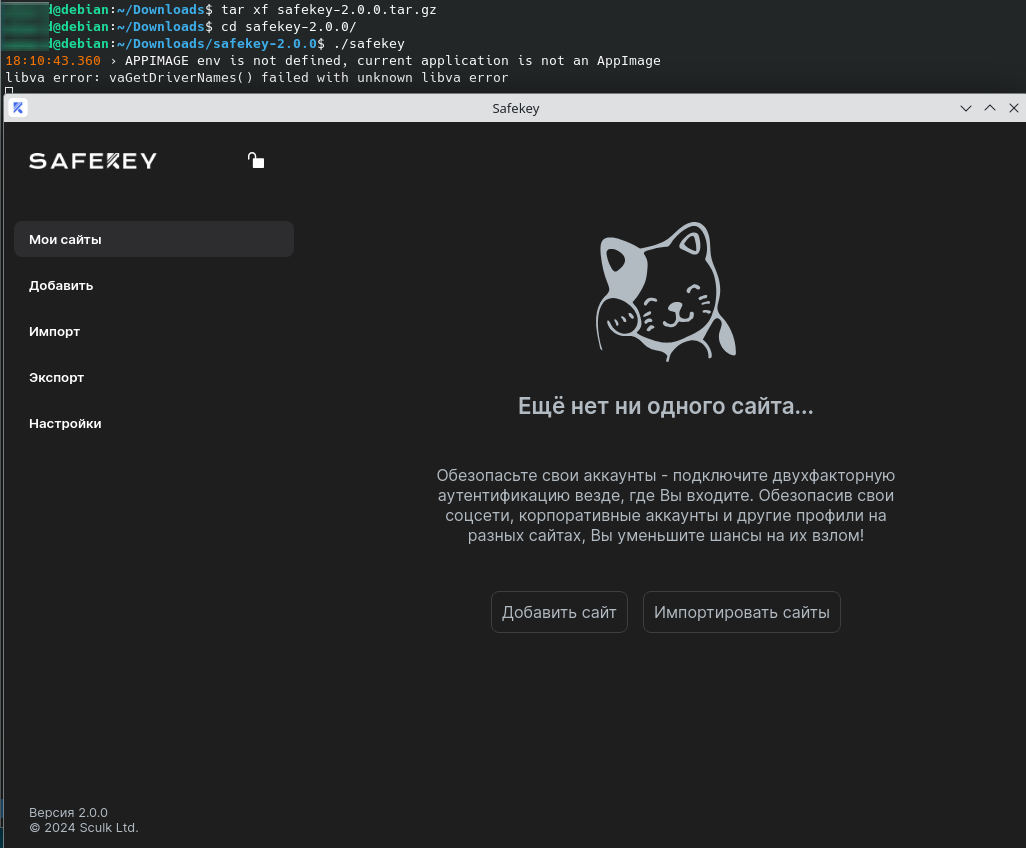Maximize the Safekey window
This screenshot has height=848, width=1026.
tap(990, 108)
